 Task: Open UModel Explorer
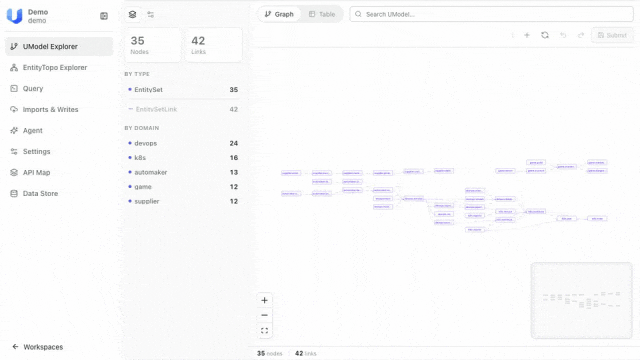coord(59,47)
